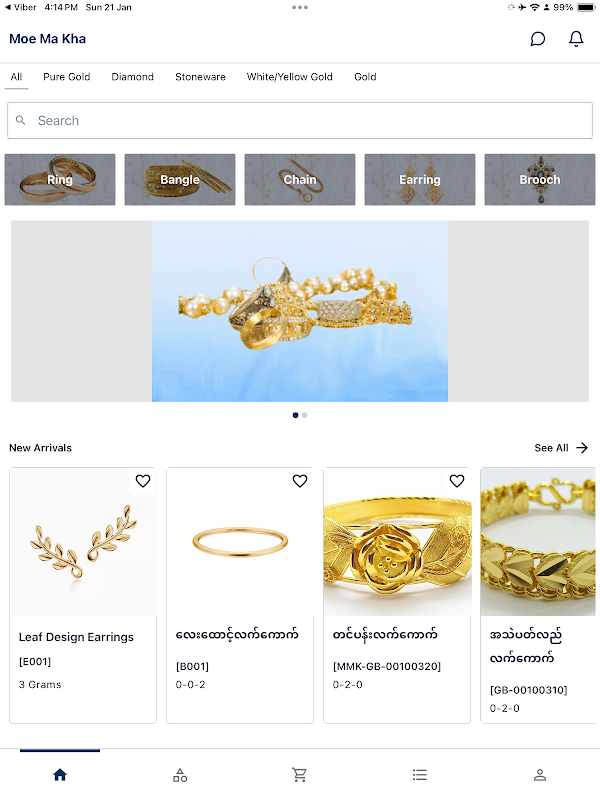Toggle heart on B001 bangle
This screenshot has height=800, width=600.
pyautogui.click(x=300, y=481)
